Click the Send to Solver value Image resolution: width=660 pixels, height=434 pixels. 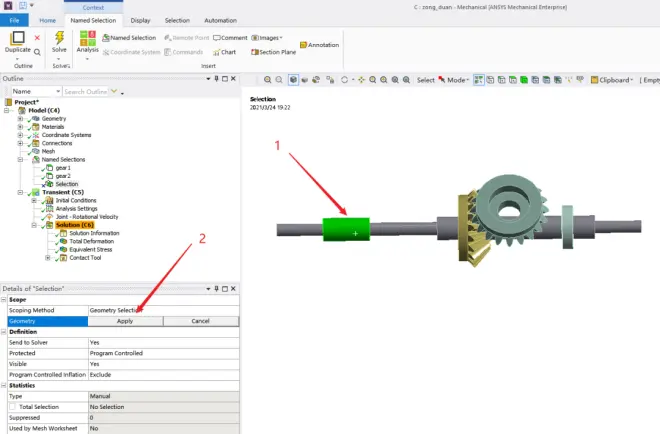pos(163,343)
